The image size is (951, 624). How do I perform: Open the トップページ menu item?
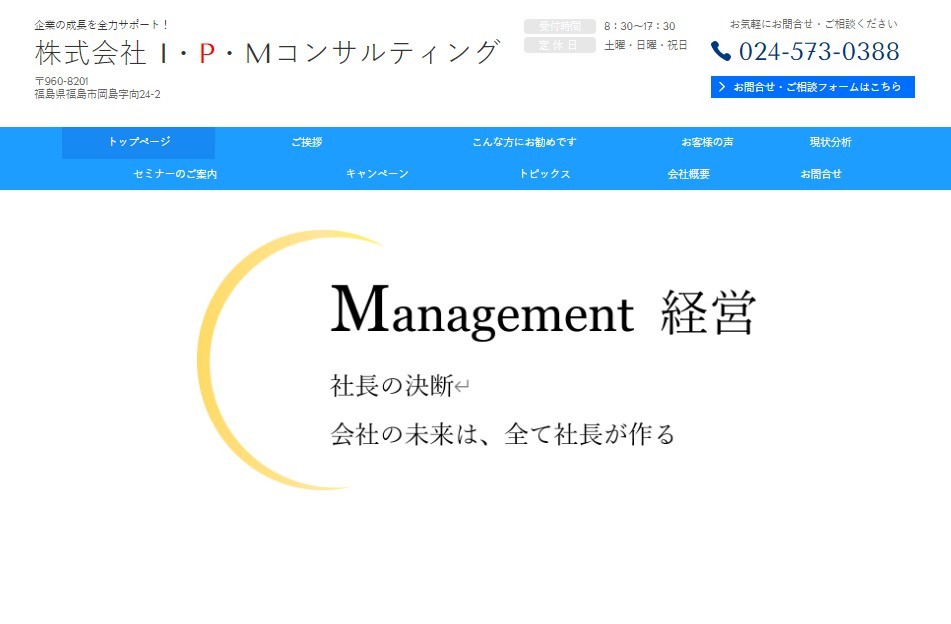(138, 142)
